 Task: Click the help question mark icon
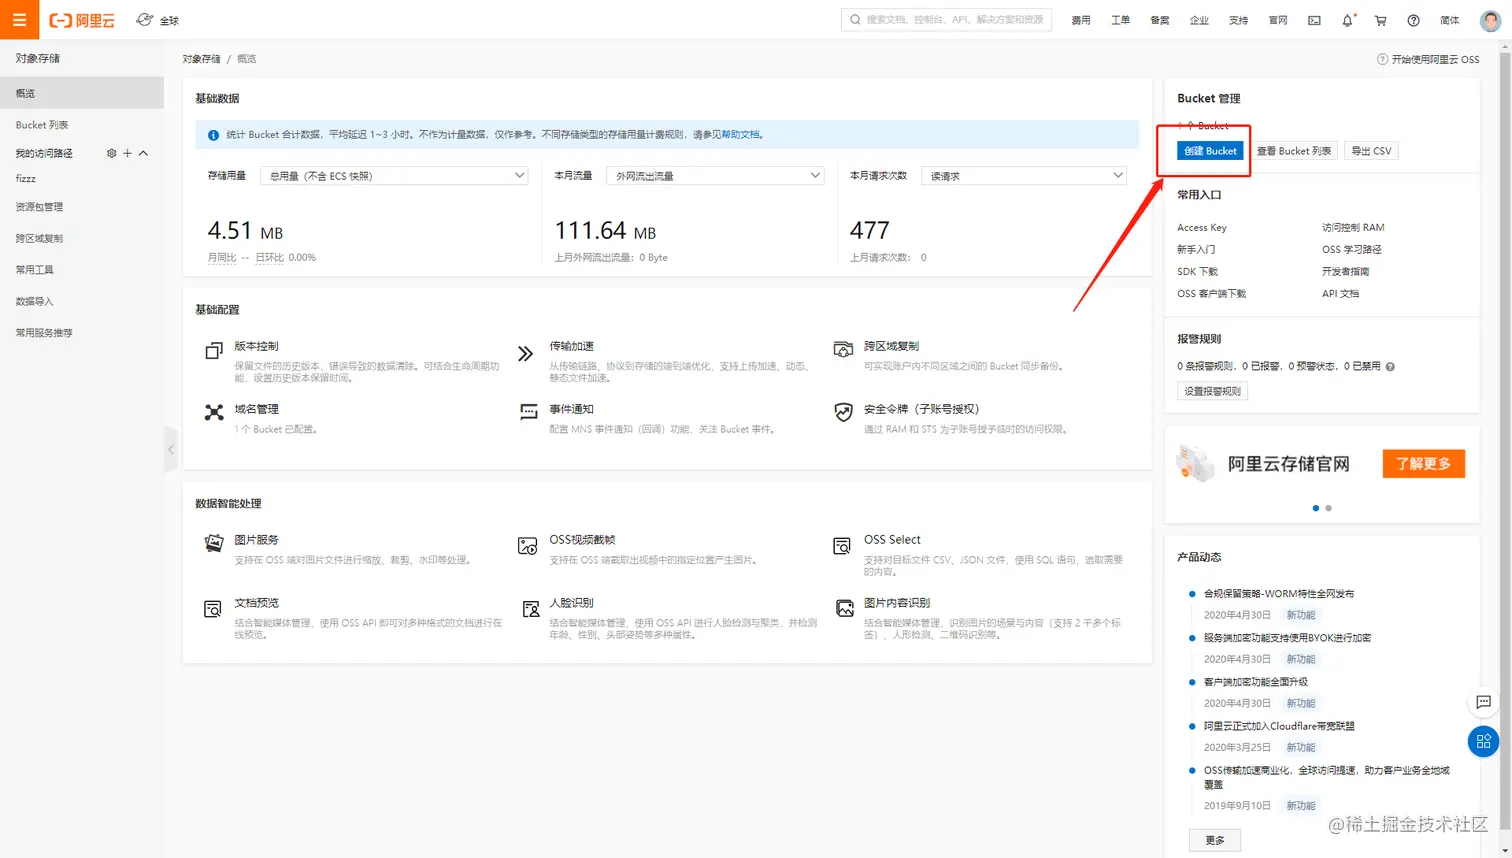[1413, 20]
